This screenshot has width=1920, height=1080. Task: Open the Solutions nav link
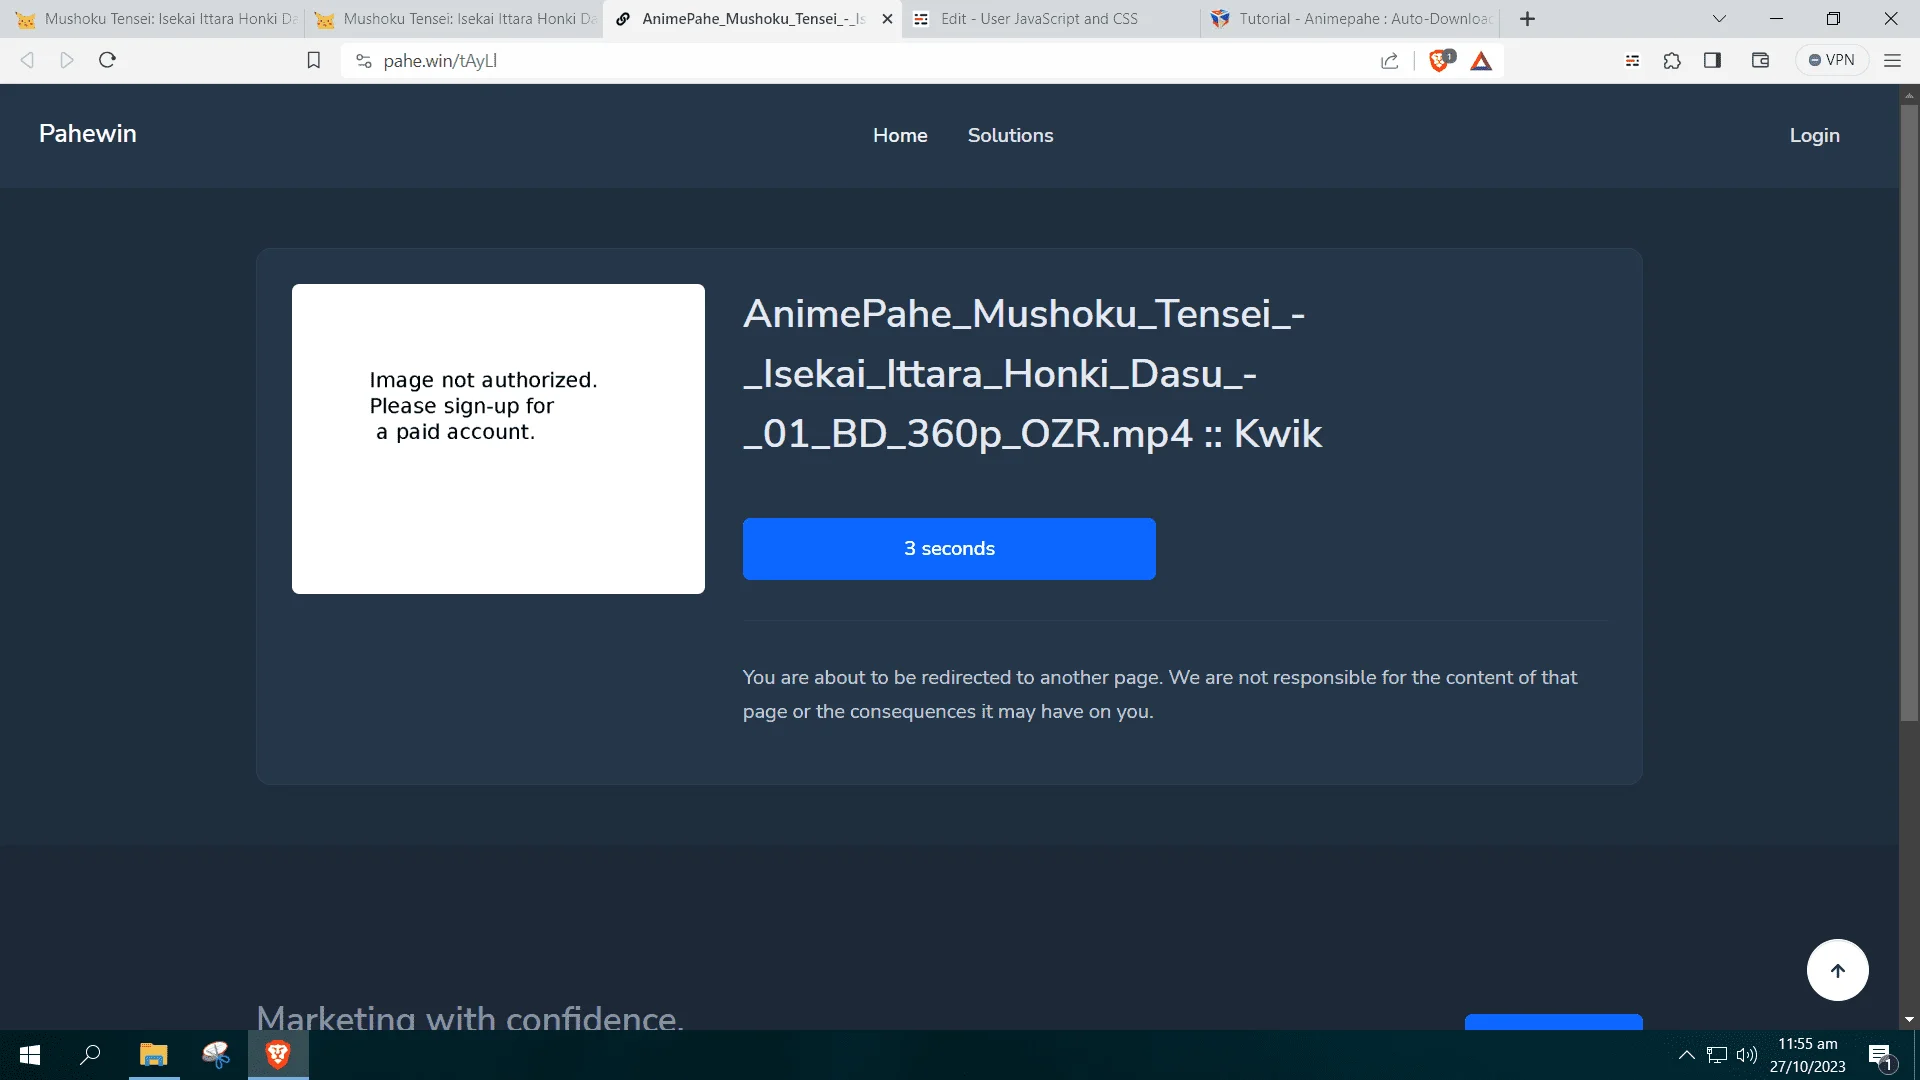click(1010, 135)
